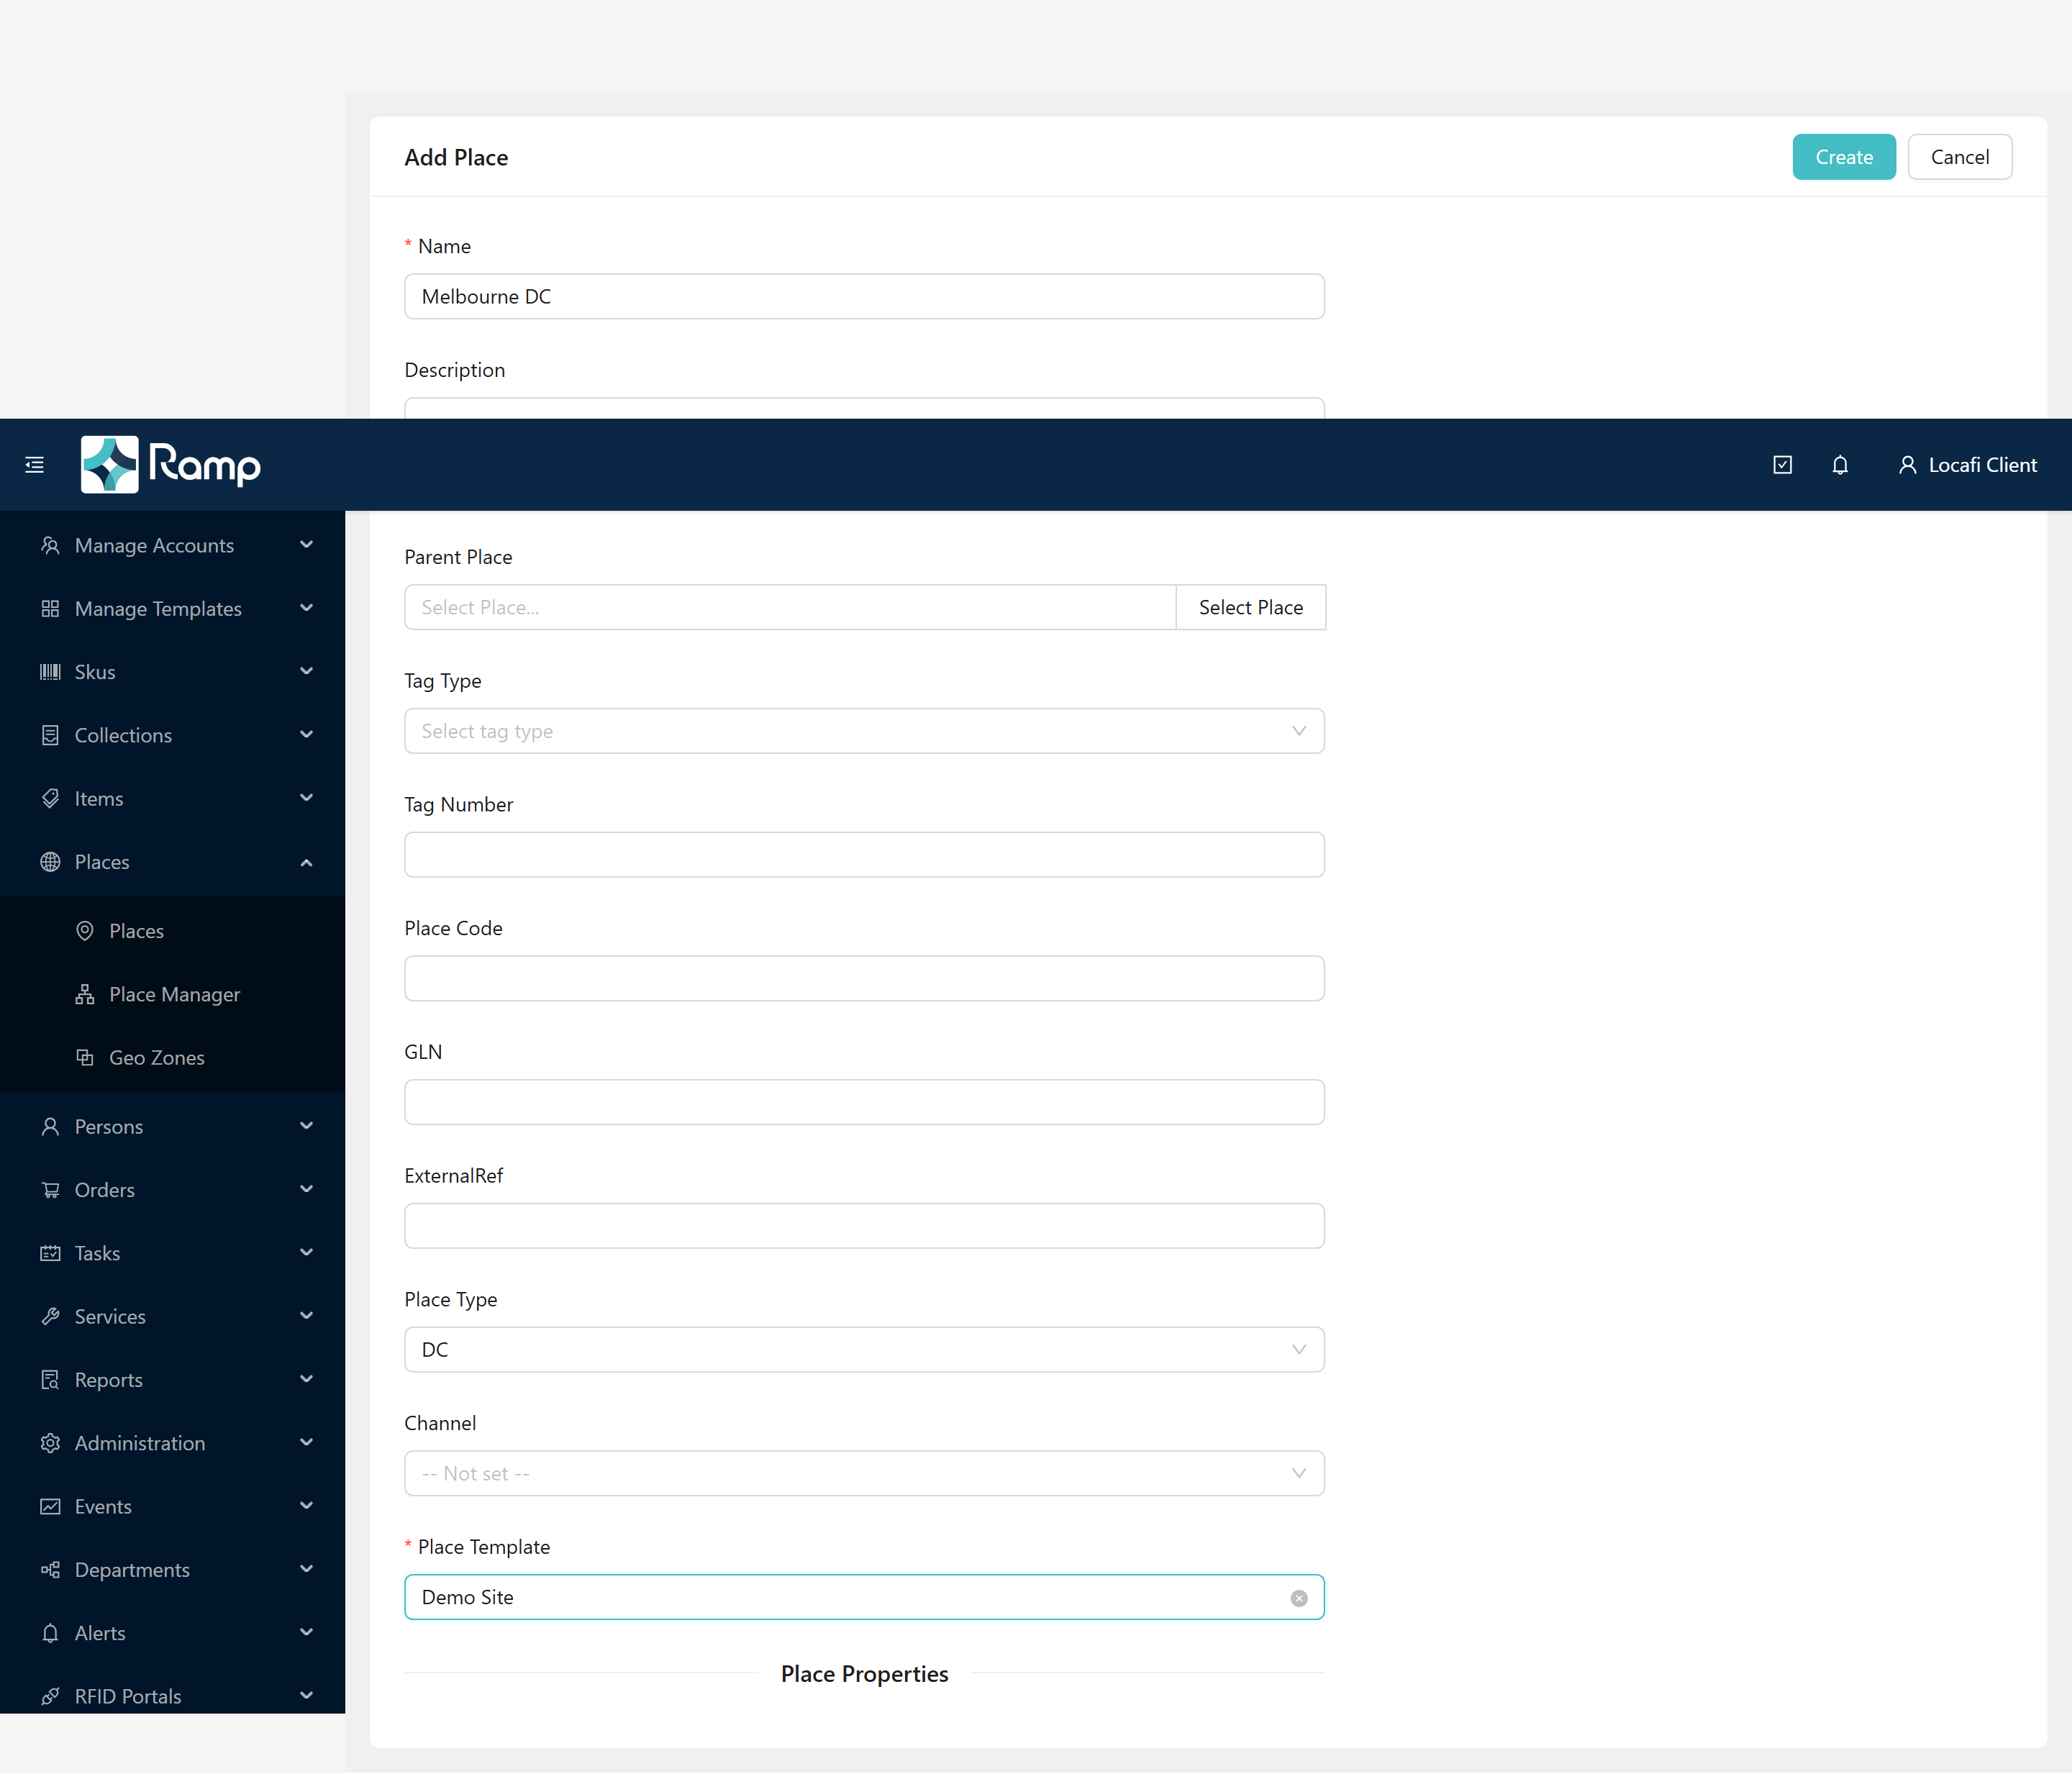Click the Cancel button

click(1960, 157)
